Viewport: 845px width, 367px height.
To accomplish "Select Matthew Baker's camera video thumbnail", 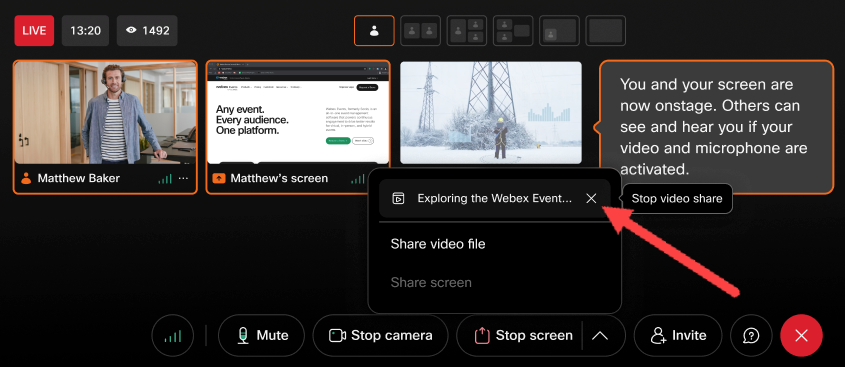I will [x=105, y=112].
